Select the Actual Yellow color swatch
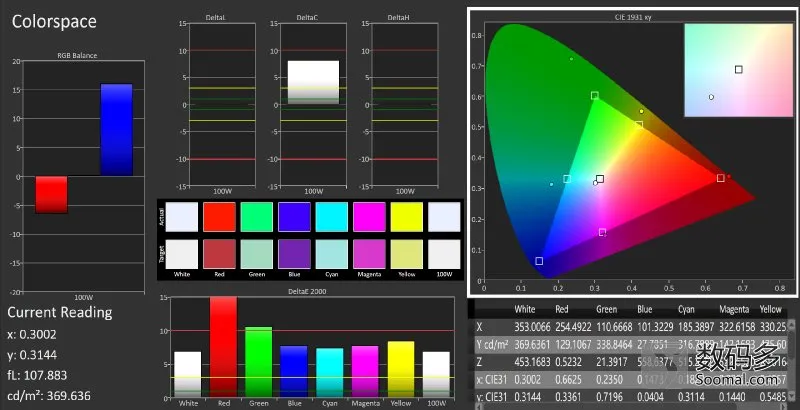Image resolution: width=800 pixels, height=410 pixels. 407,217
